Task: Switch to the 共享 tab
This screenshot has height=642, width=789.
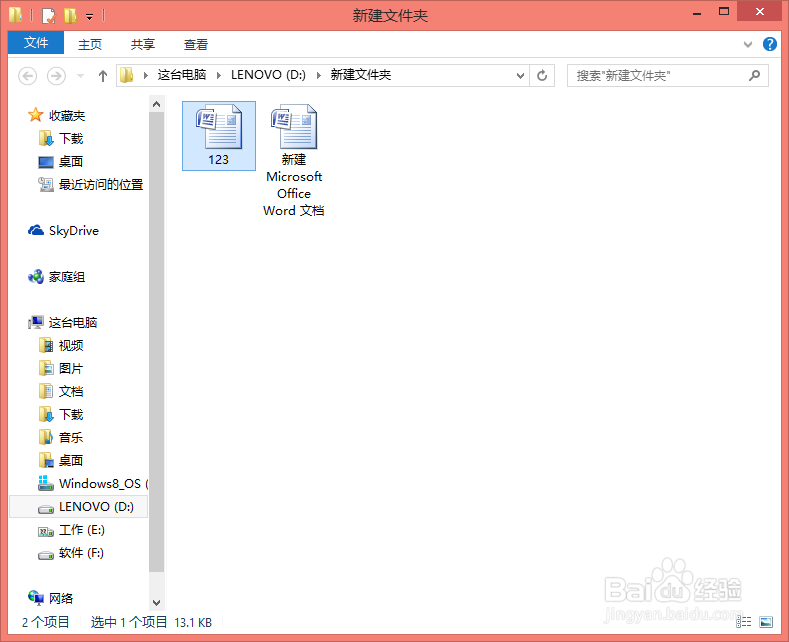Action: pos(143,44)
